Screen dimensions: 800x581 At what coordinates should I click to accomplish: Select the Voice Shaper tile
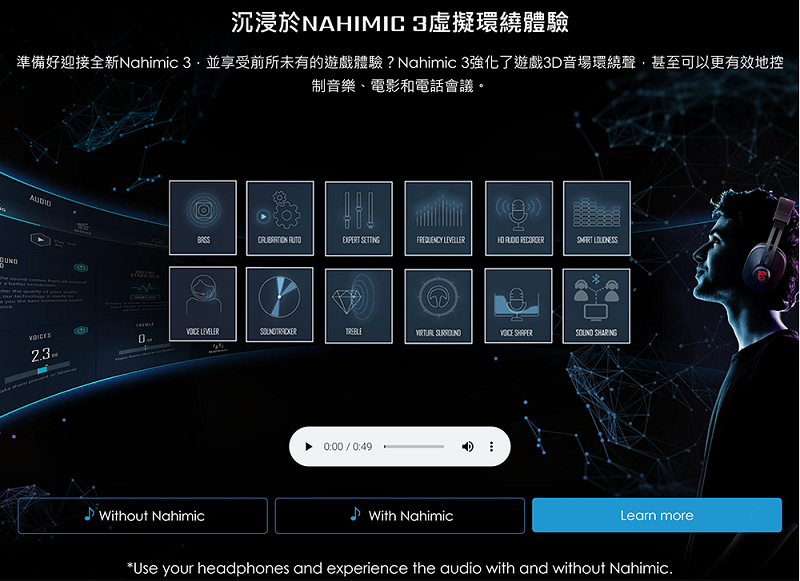click(518, 306)
